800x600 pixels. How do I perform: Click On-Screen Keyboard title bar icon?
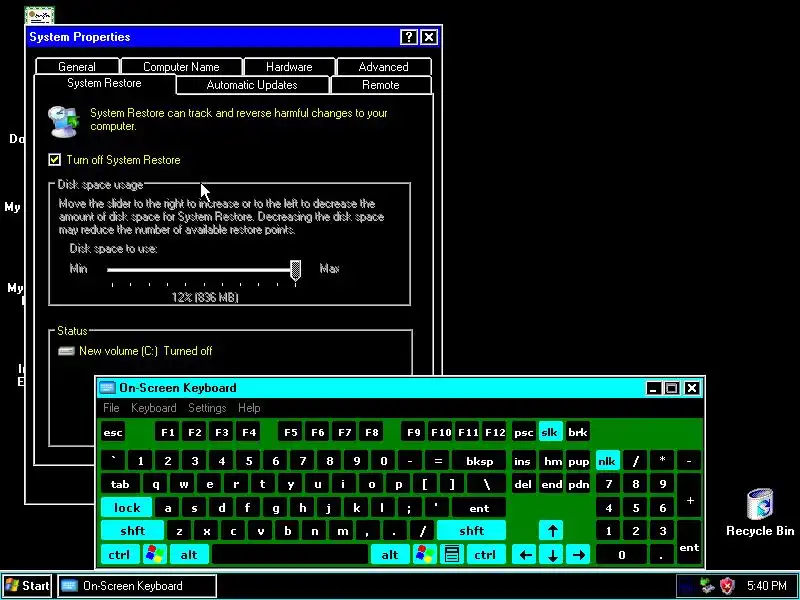point(107,388)
